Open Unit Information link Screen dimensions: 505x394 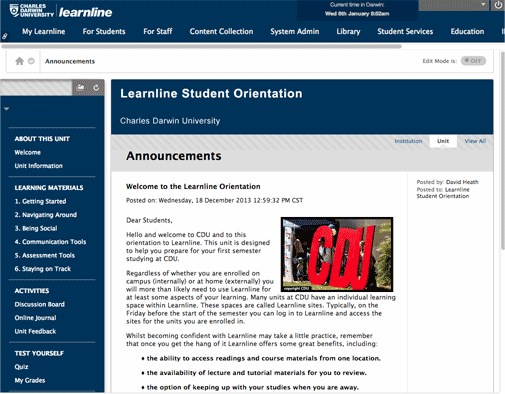click(x=39, y=166)
